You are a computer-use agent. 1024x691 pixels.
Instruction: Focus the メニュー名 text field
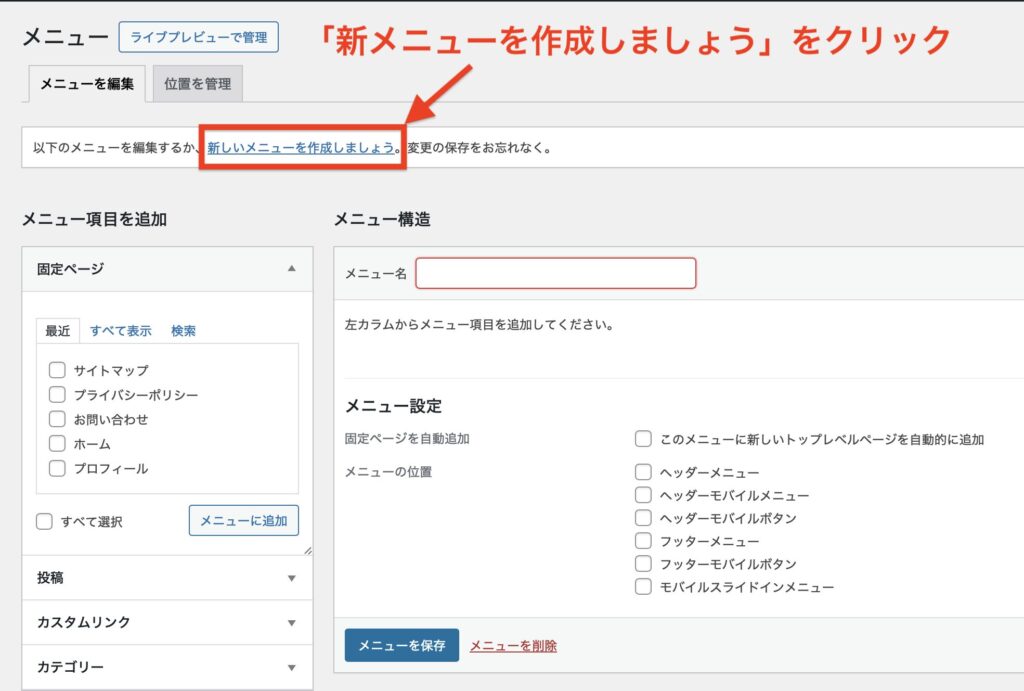tap(555, 273)
